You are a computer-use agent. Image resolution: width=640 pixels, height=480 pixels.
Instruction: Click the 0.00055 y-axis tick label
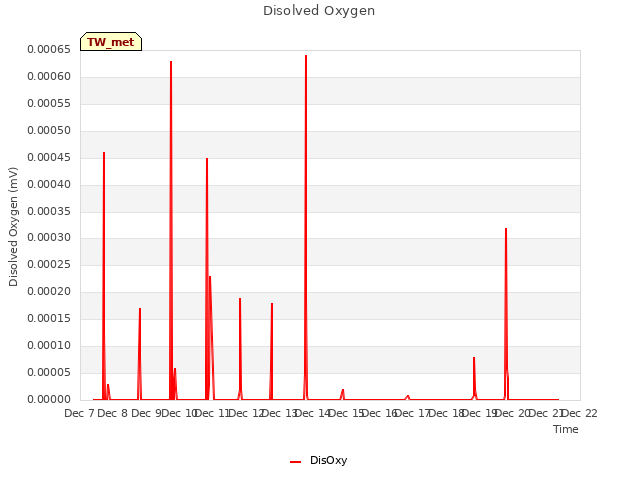pos(49,104)
